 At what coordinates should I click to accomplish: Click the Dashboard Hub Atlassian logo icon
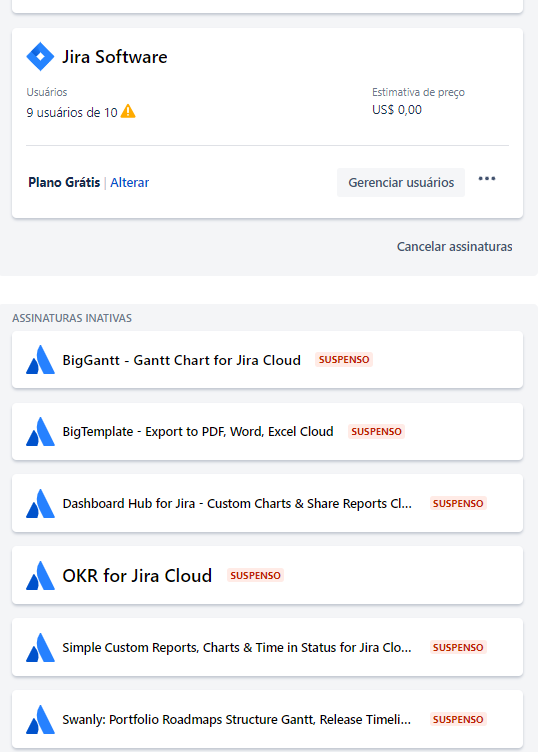40,504
